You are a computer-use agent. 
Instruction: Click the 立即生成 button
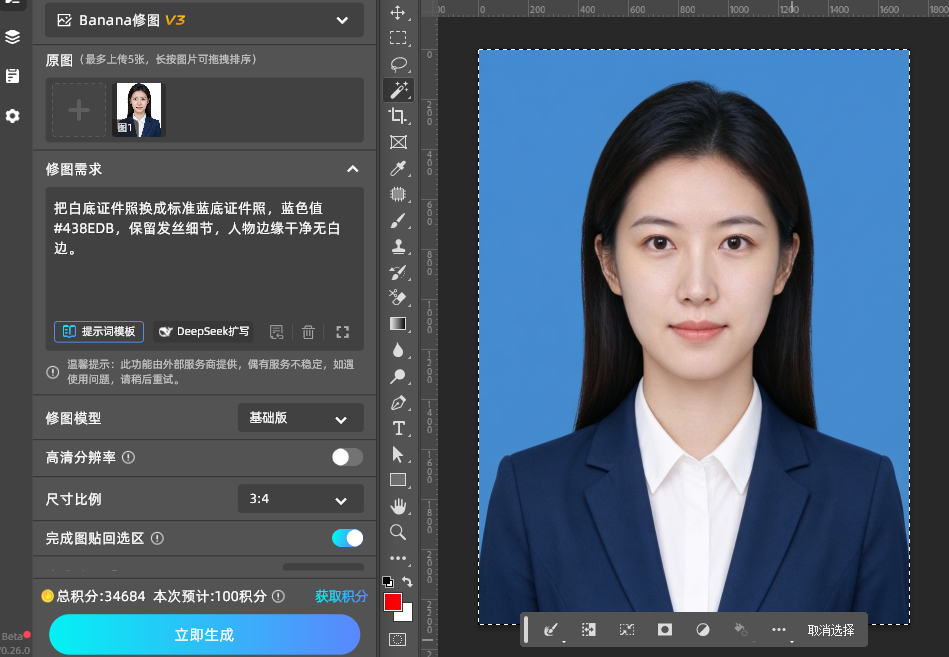[x=205, y=635]
